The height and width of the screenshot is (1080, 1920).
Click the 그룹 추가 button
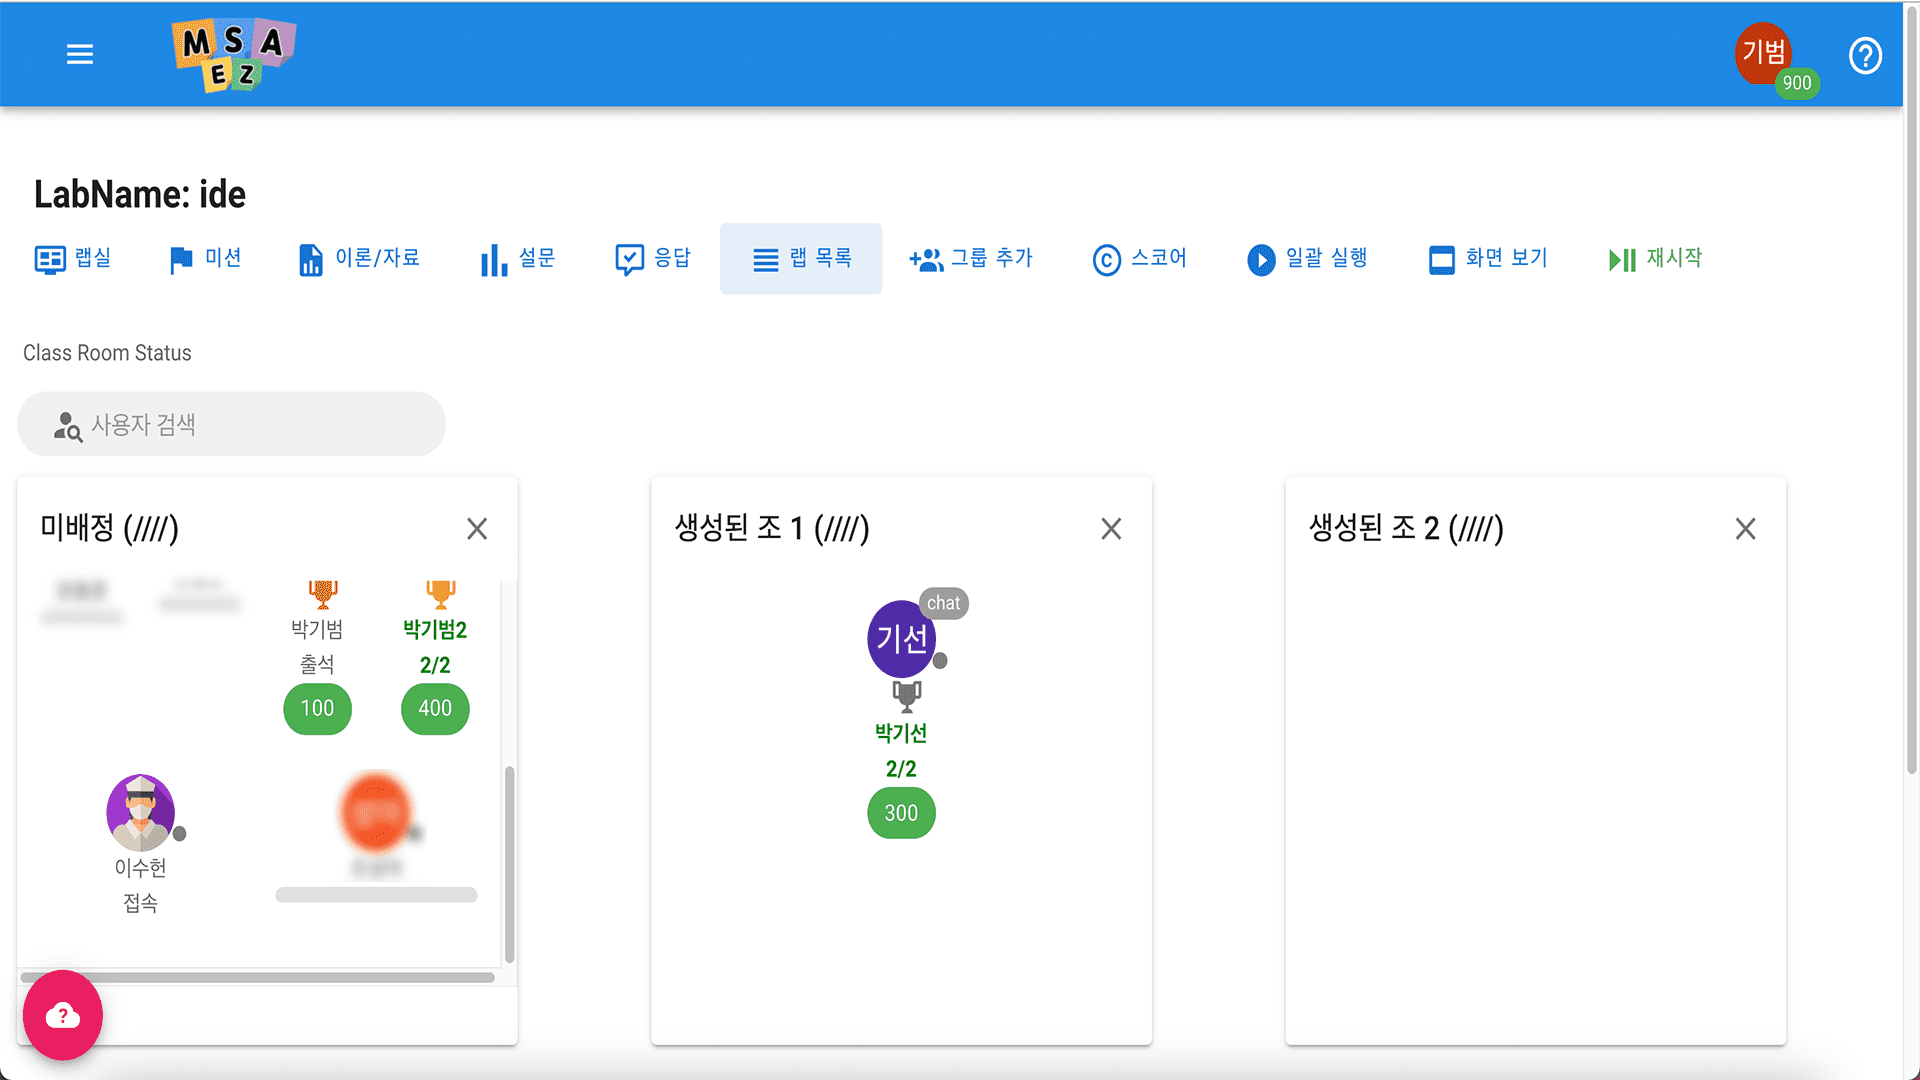tap(971, 258)
